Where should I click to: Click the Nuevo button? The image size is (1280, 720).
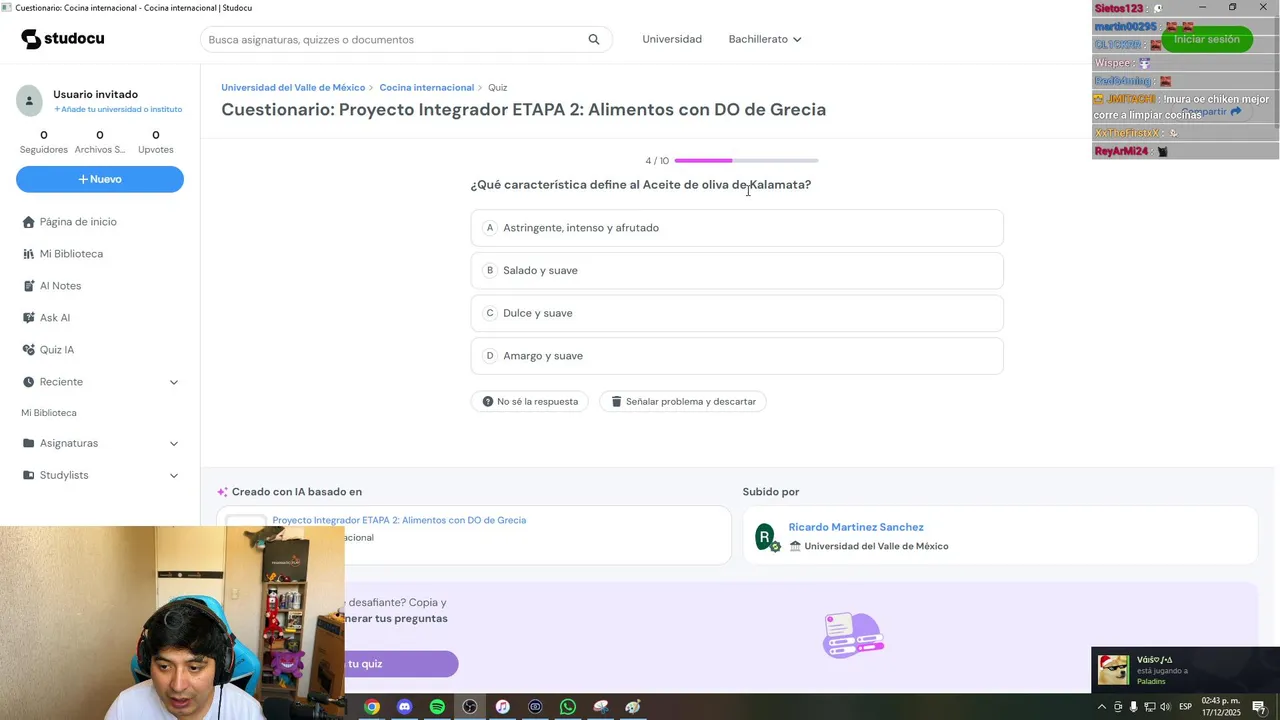point(100,179)
